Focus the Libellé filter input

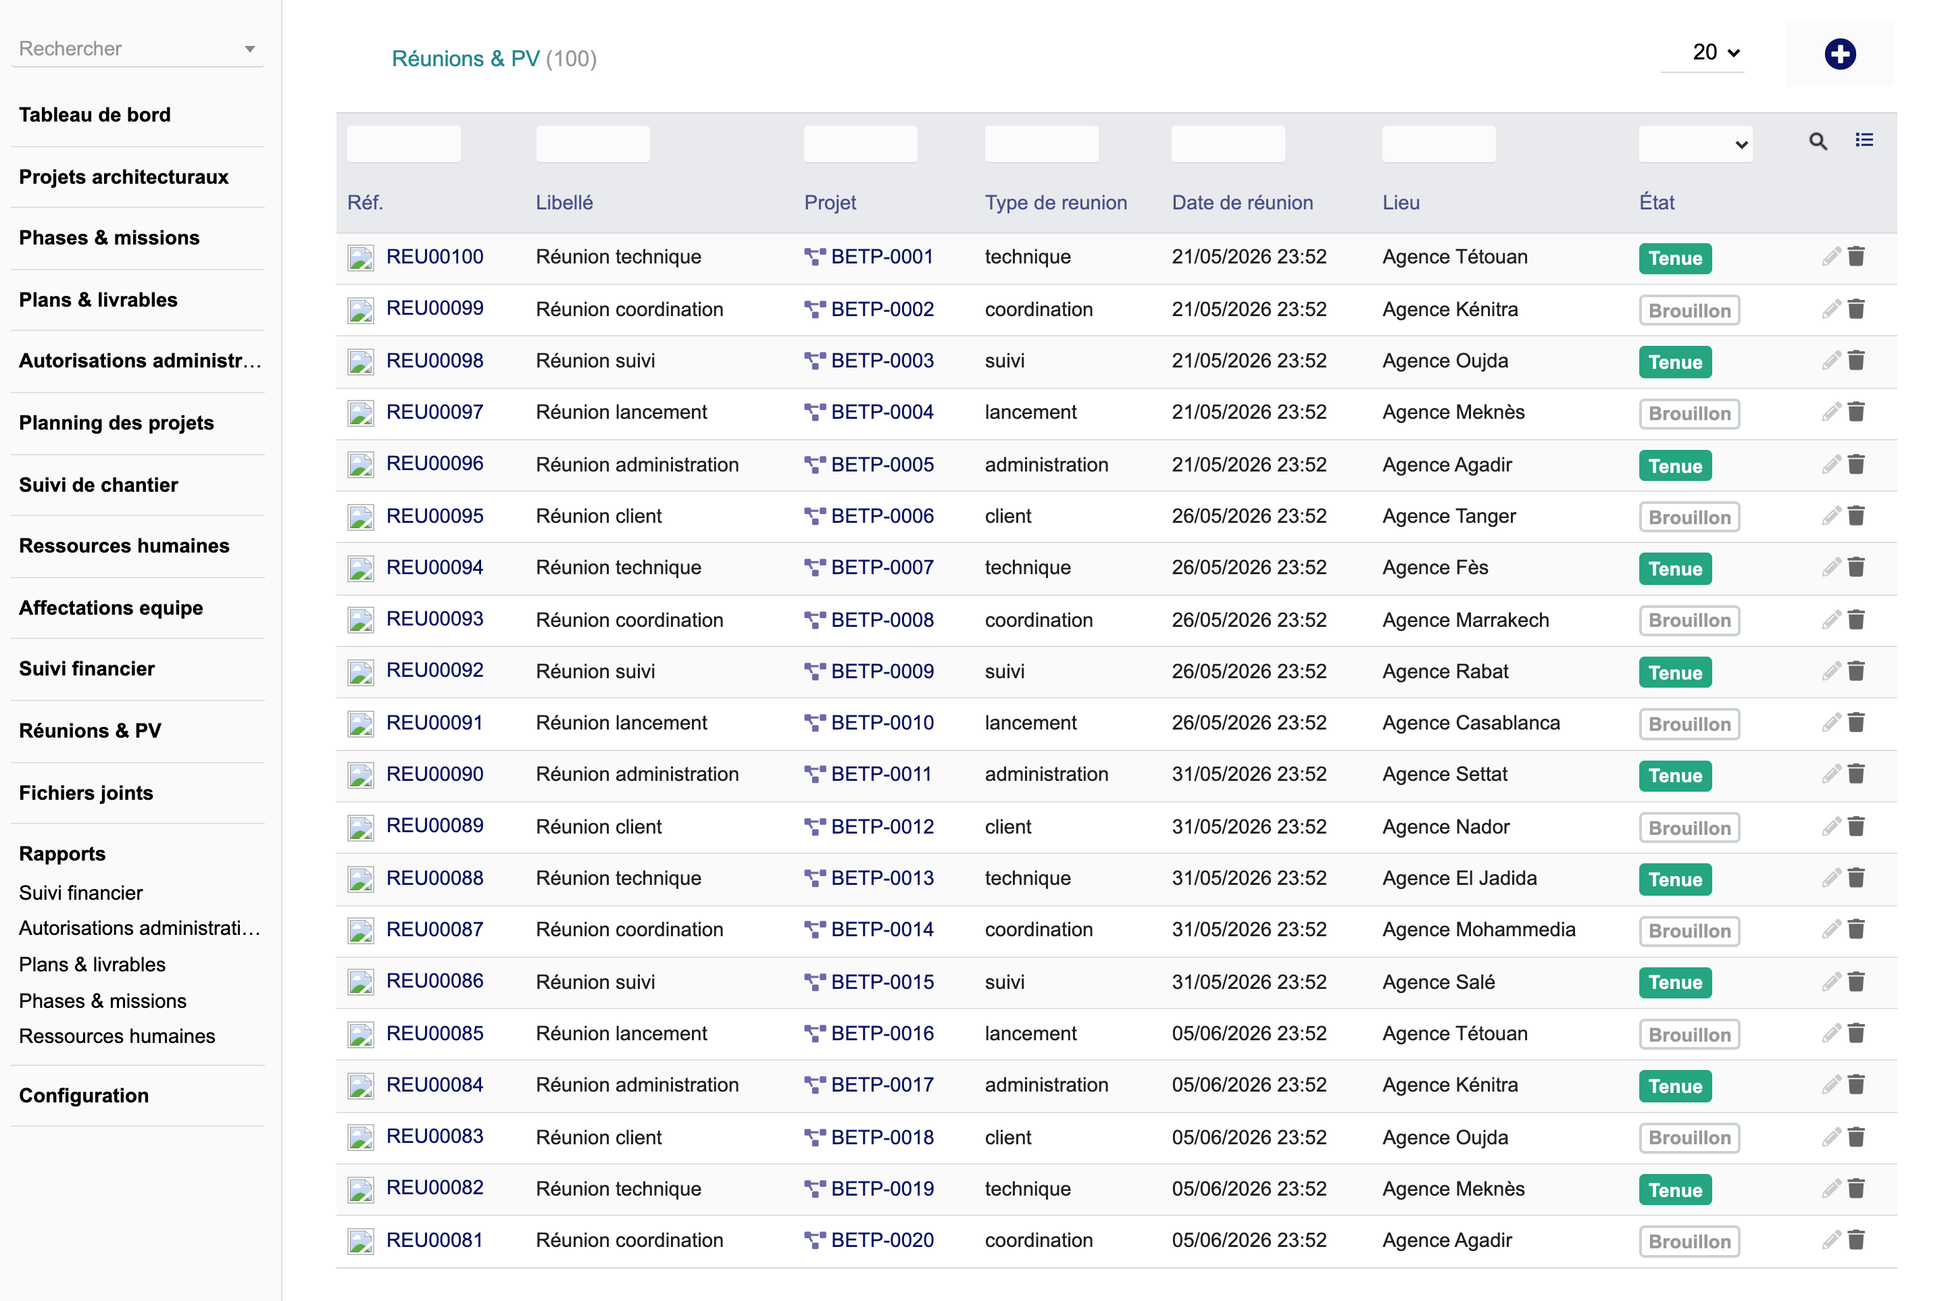point(593,144)
